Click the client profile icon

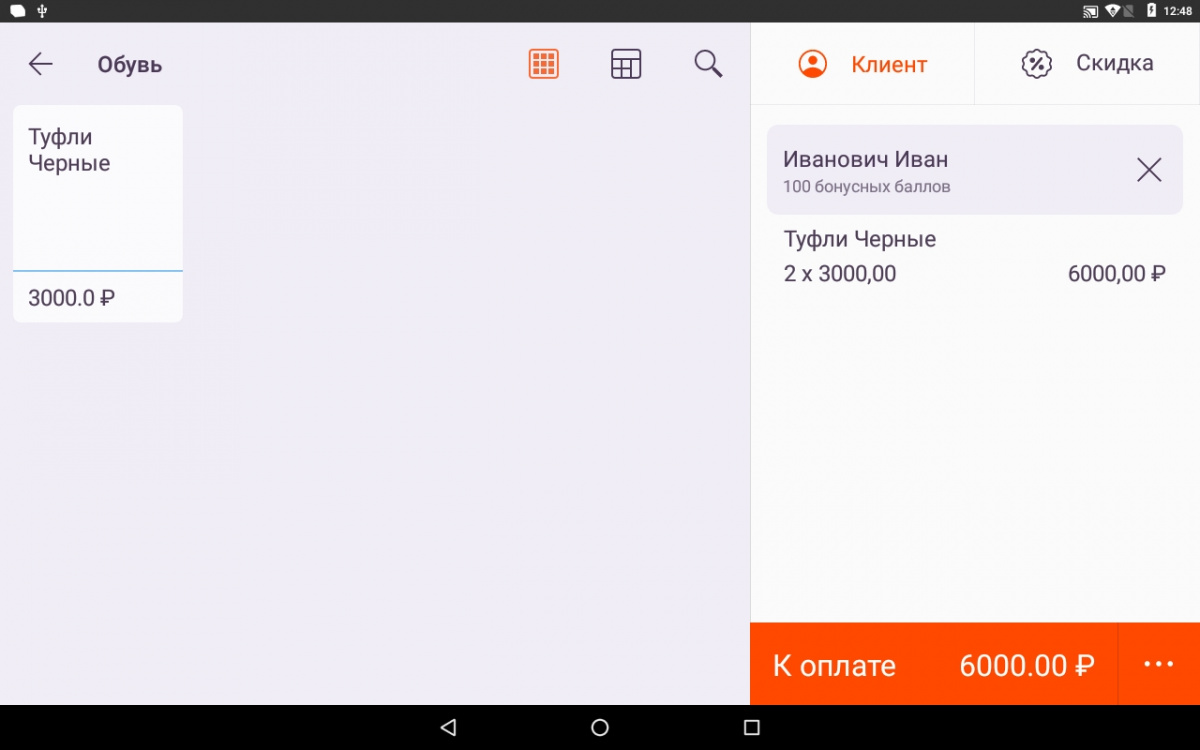click(813, 64)
